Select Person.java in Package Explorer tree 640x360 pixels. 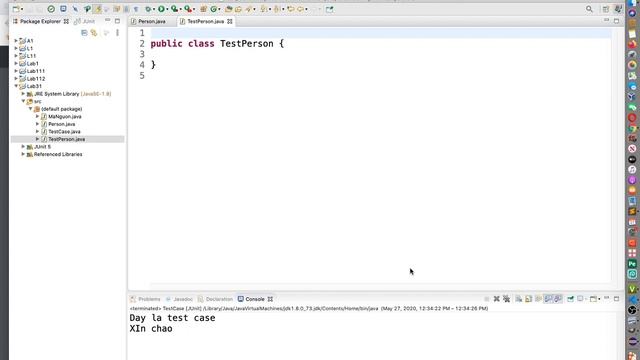[61, 124]
